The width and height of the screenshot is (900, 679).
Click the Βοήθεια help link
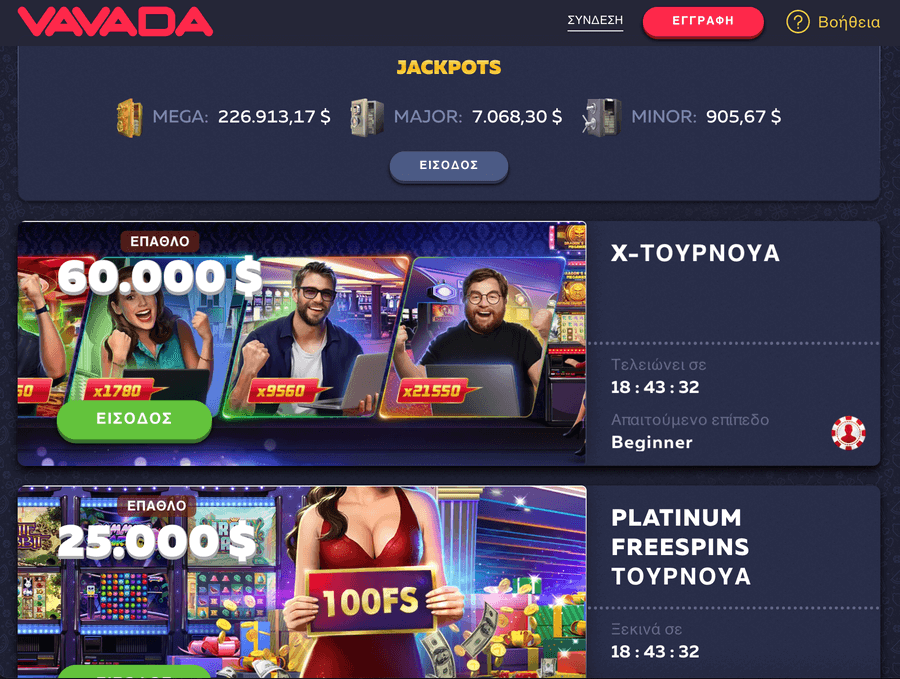pyautogui.click(x=848, y=22)
